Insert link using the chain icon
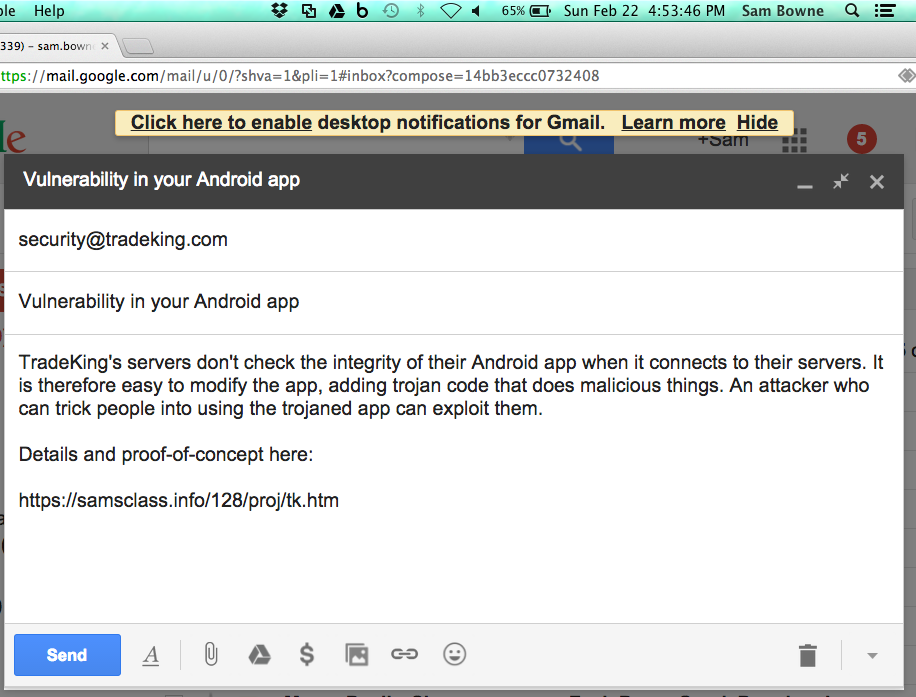 coord(404,654)
